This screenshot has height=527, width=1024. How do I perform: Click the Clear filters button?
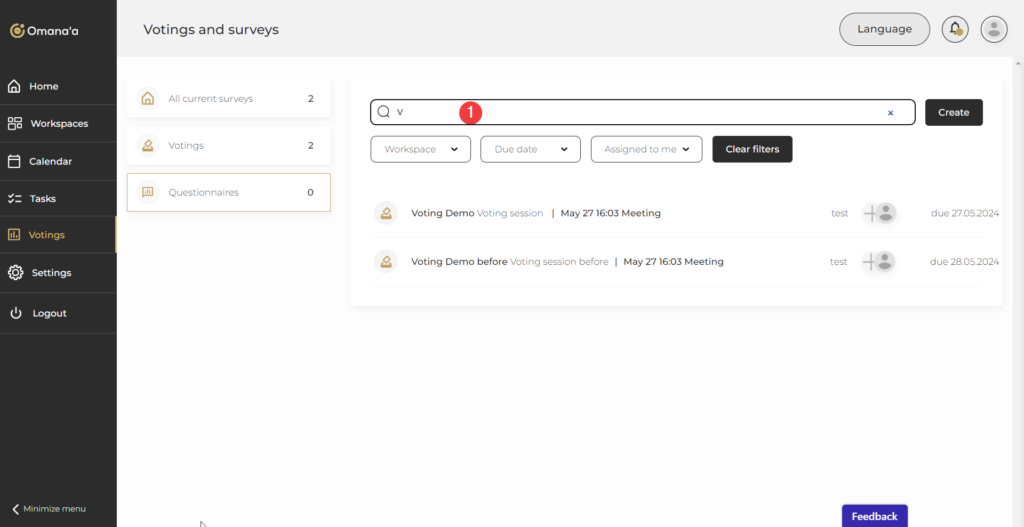tap(752, 149)
